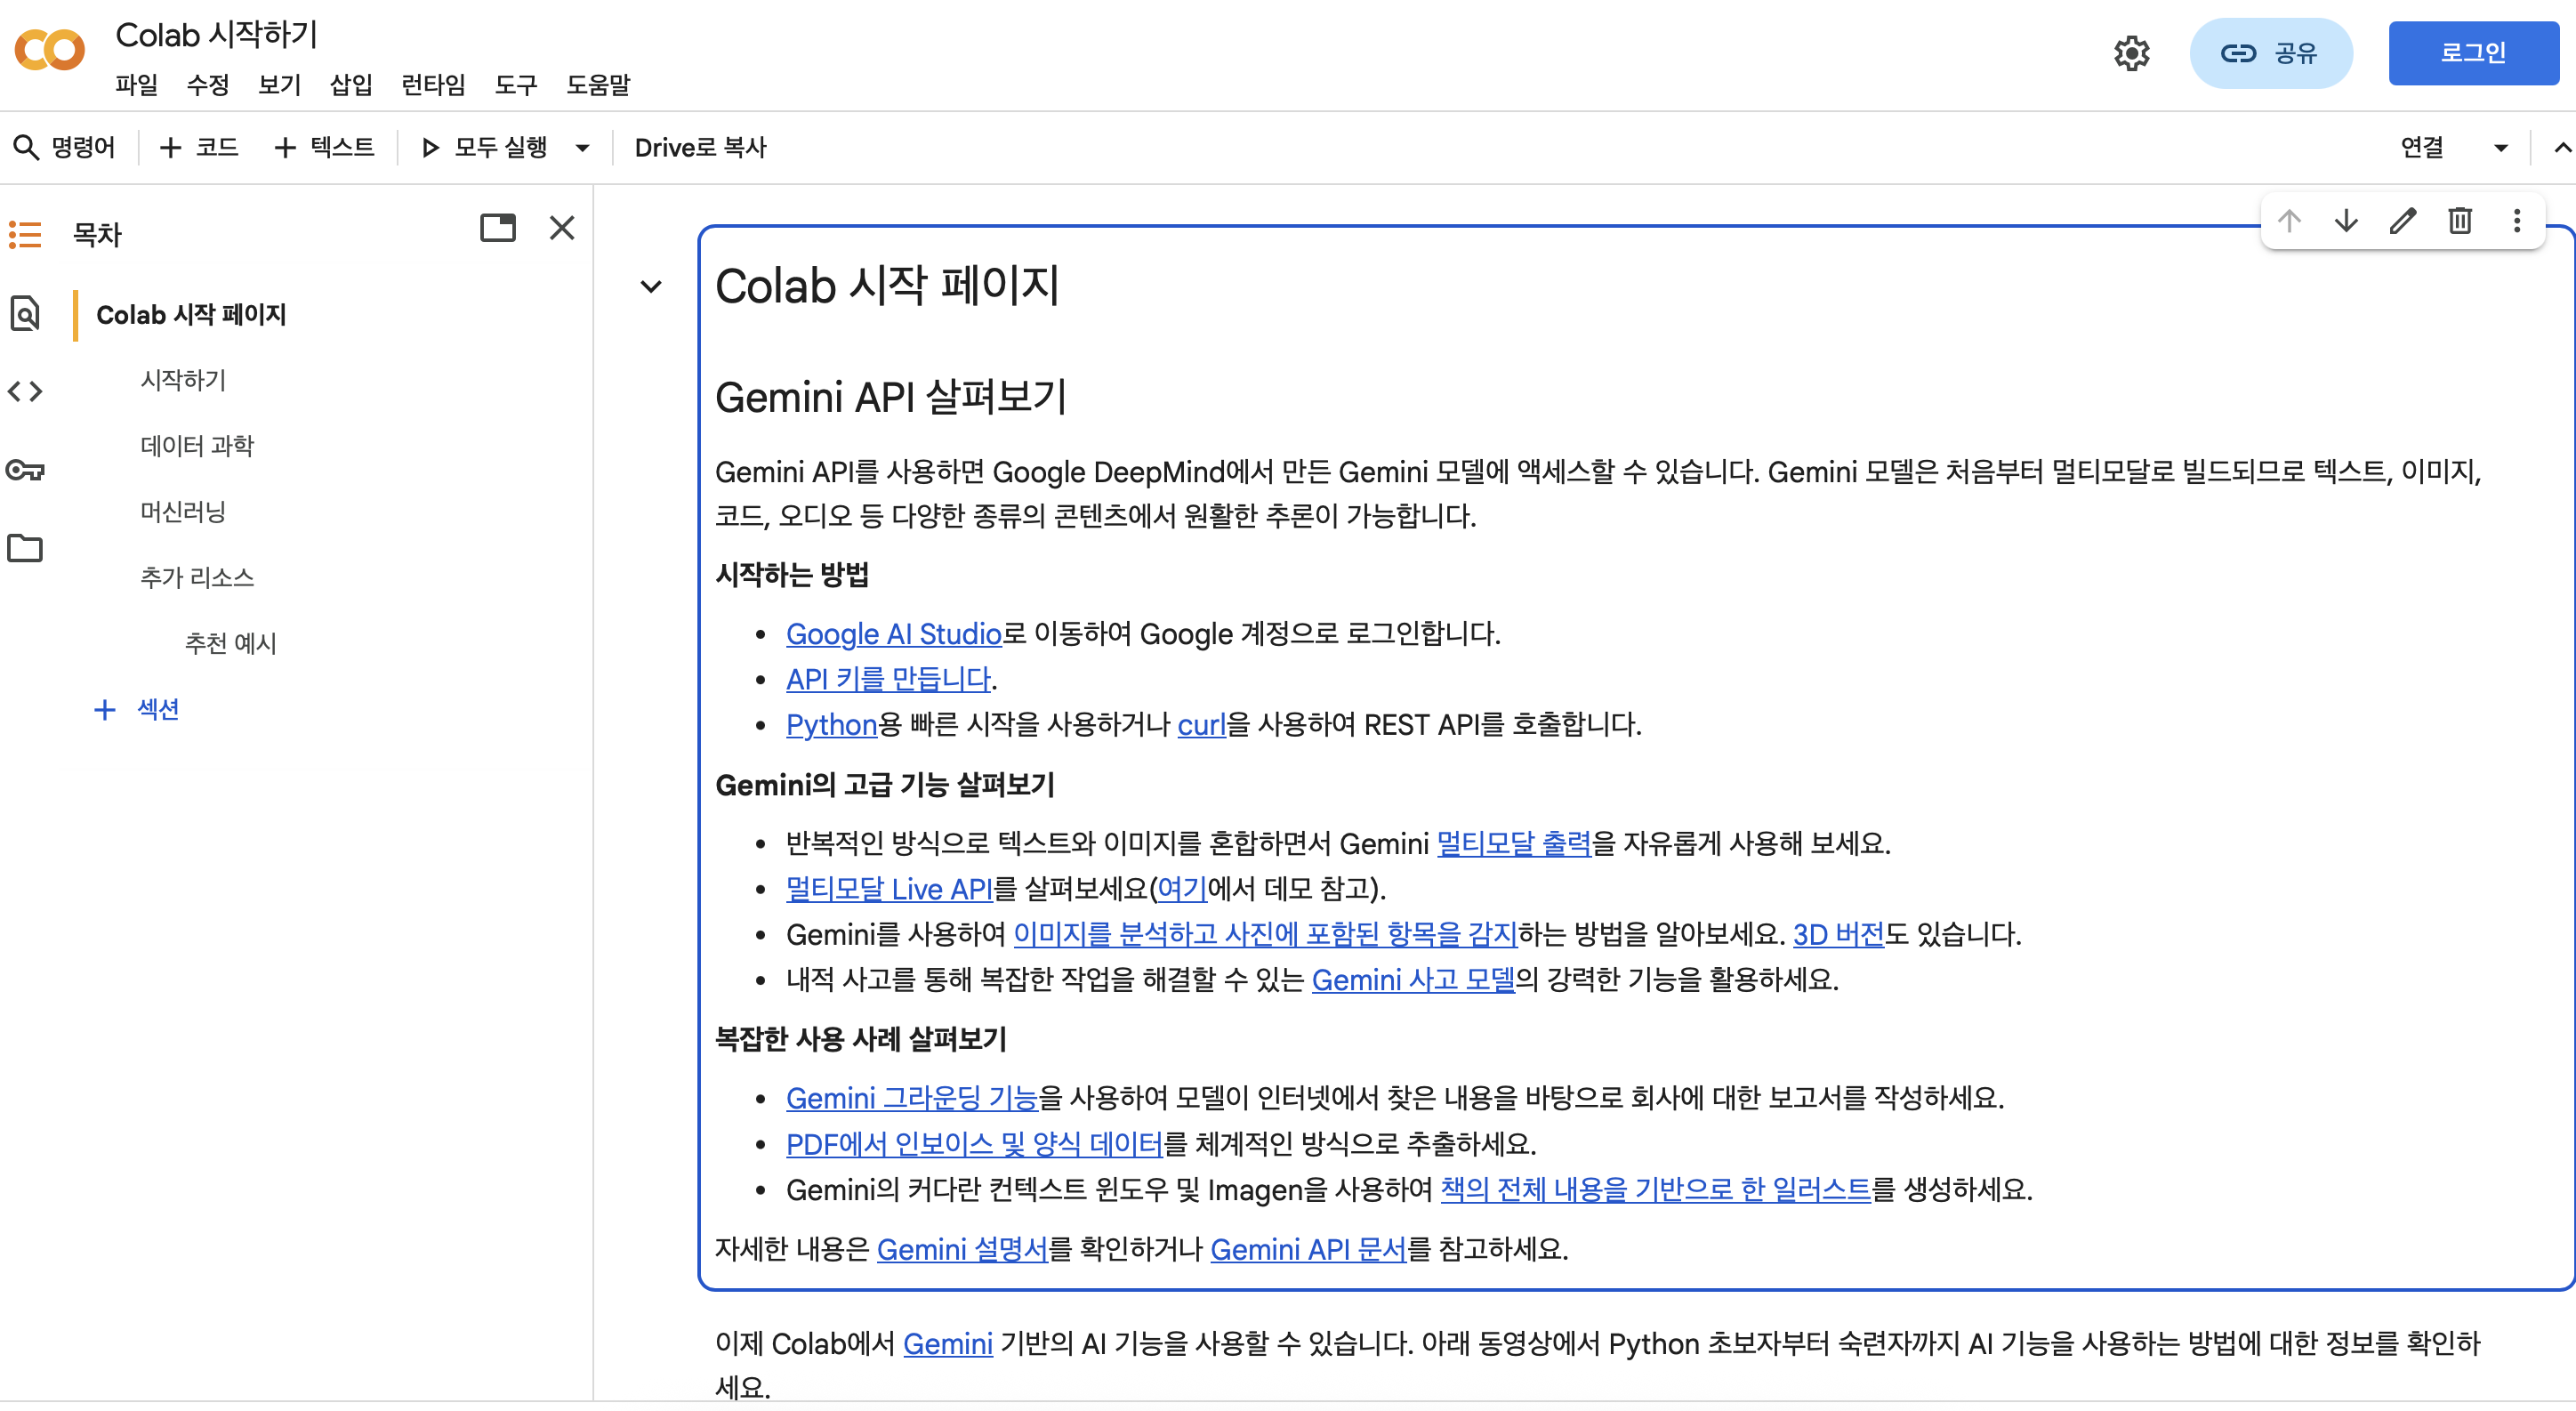Open the 멀티모달 출력 link
This screenshot has height=1411, width=2576.
(1513, 844)
